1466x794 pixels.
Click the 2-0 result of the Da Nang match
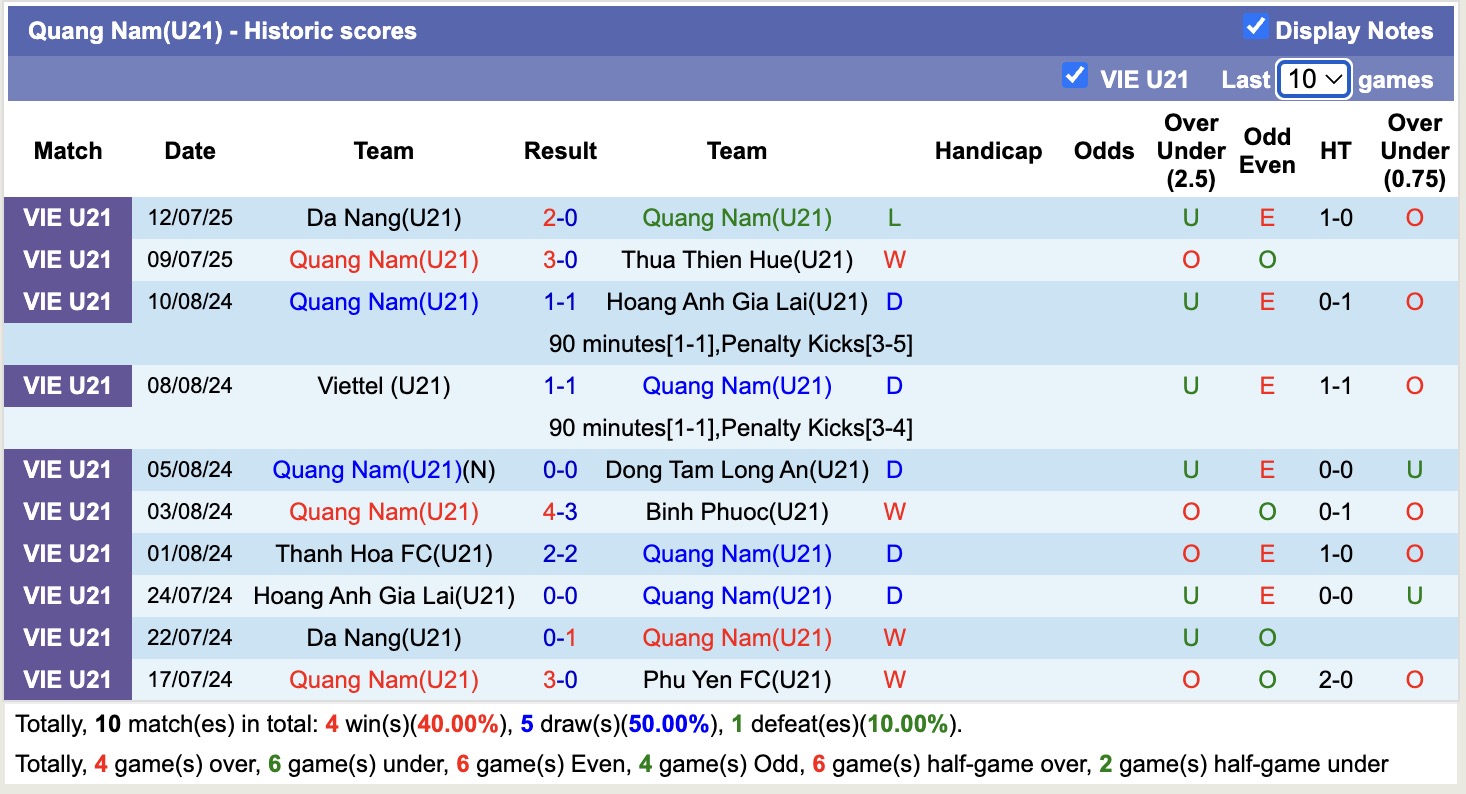[560, 217]
